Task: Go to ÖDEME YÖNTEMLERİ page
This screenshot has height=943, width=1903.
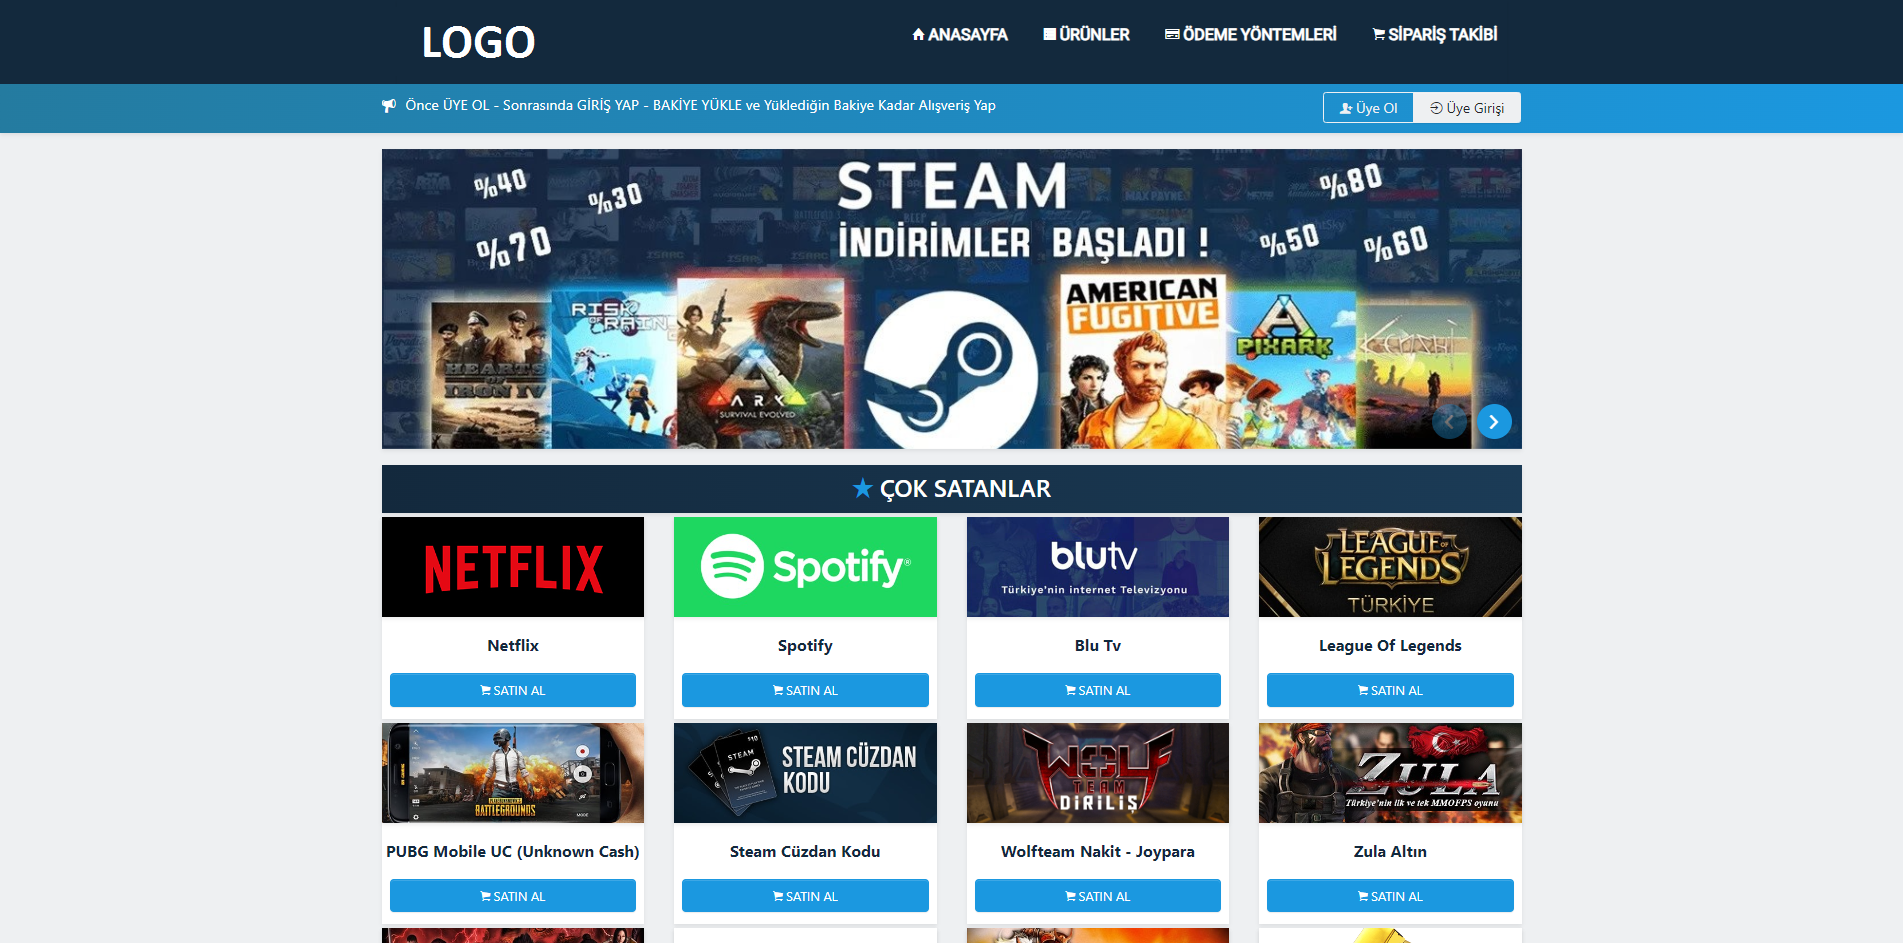Action: point(1250,35)
